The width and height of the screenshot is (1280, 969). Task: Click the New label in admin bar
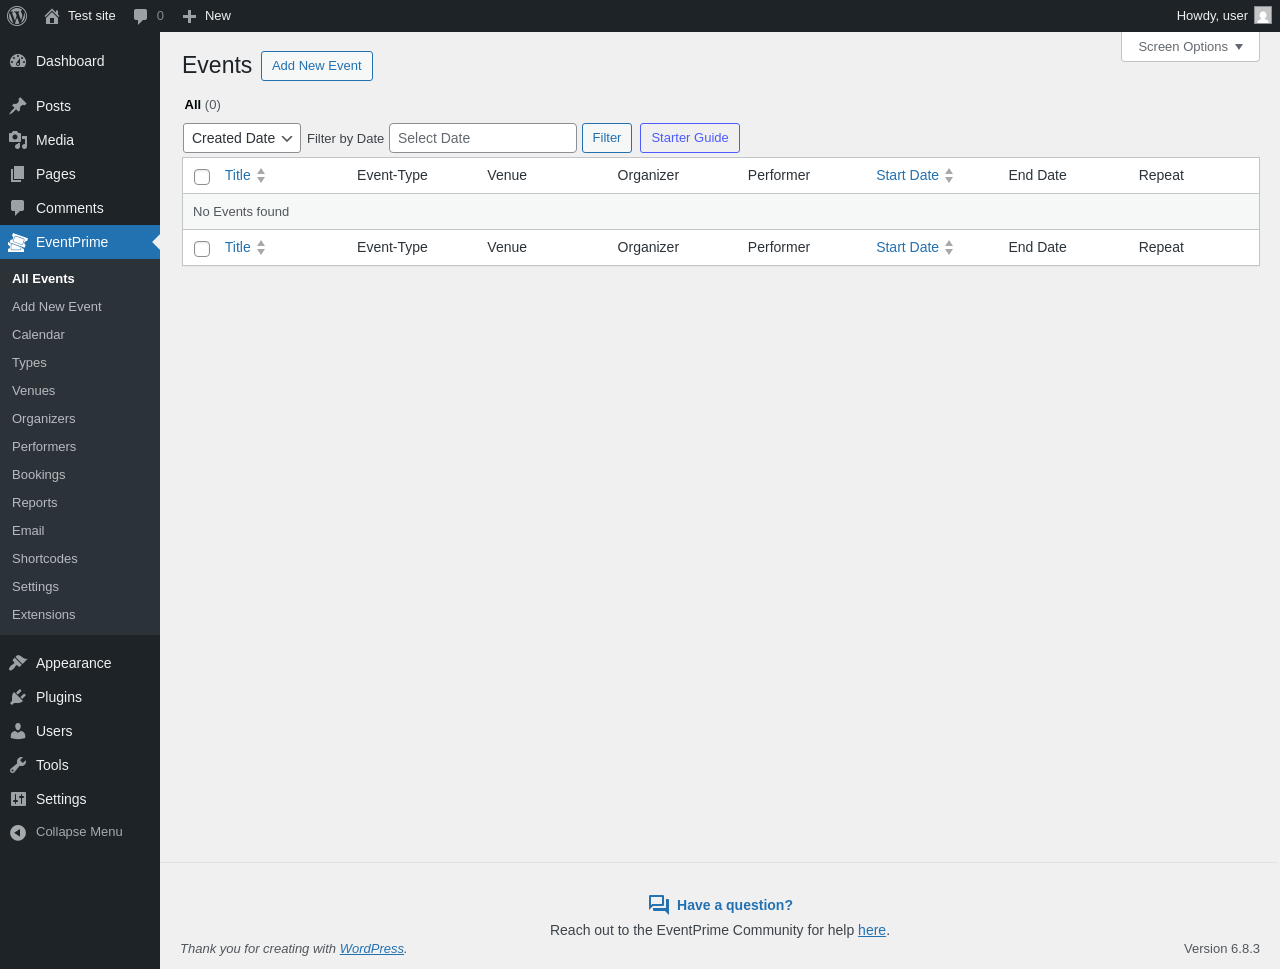pyautogui.click(x=218, y=16)
